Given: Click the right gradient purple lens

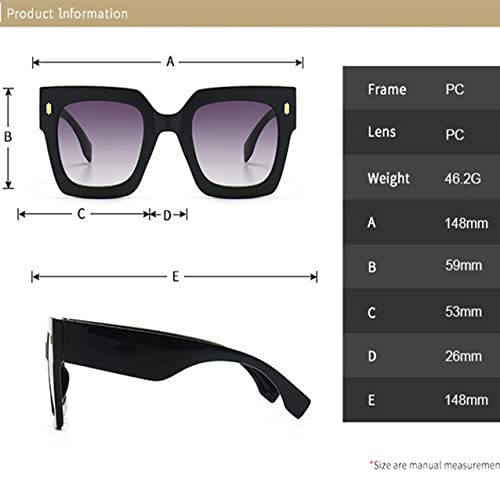Looking at the screenshot, I should 235,144.
